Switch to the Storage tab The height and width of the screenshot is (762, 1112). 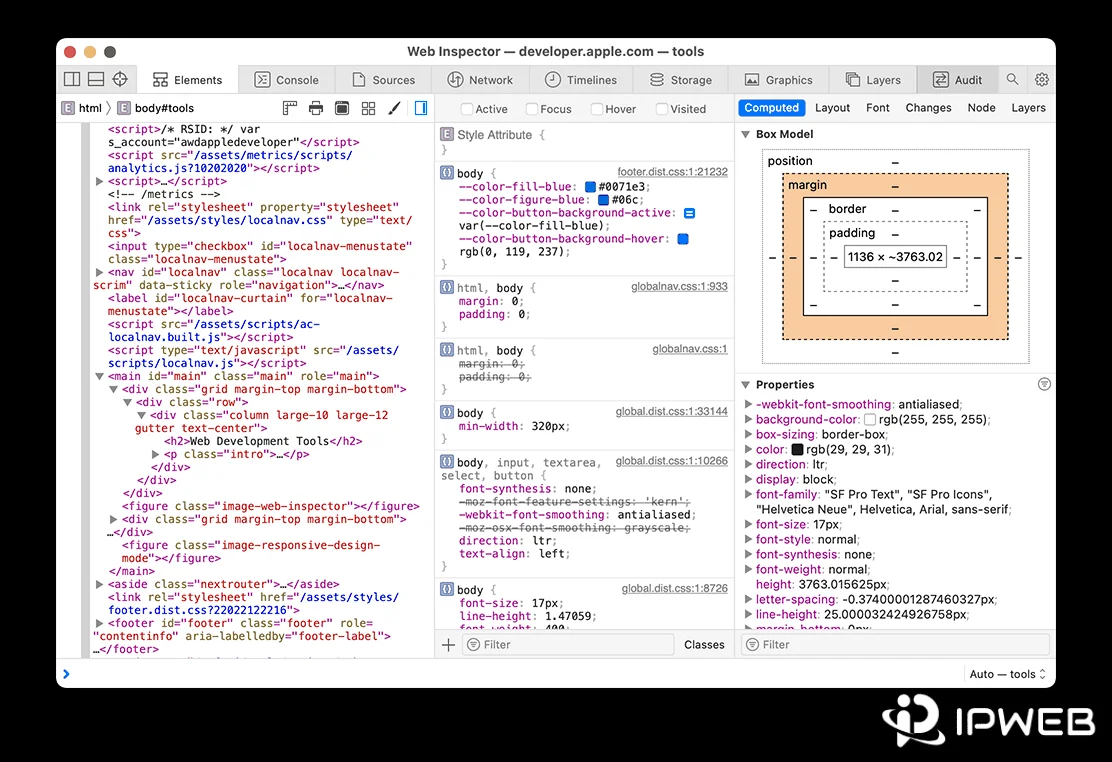[681, 79]
